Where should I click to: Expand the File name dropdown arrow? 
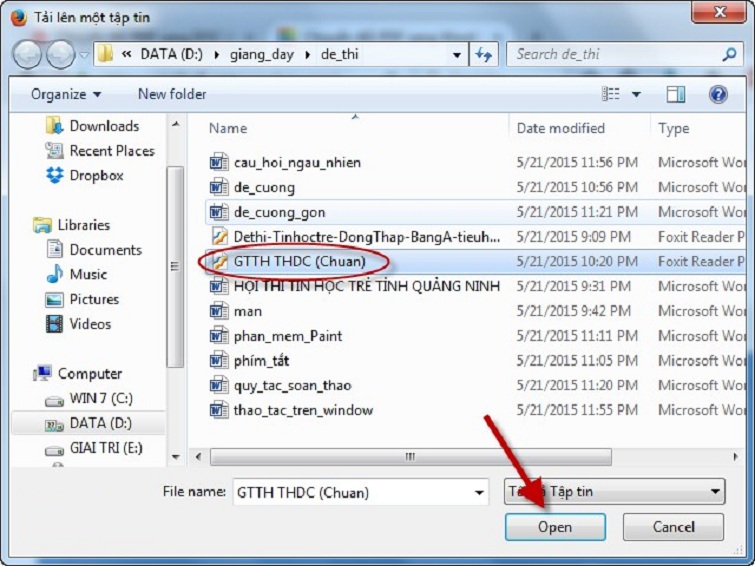click(479, 492)
